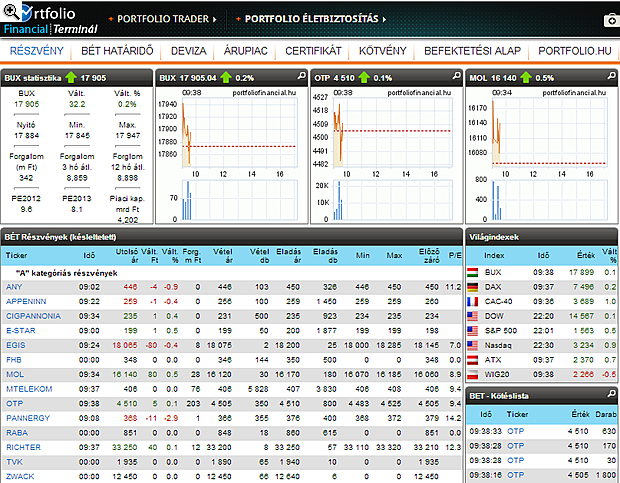
Task: Open the CERTIFIKÁT tab
Action: tap(313, 51)
